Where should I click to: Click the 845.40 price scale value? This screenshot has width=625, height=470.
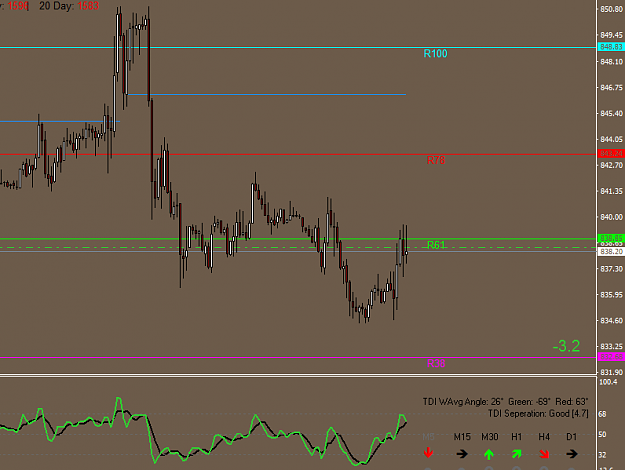pos(611,114)
